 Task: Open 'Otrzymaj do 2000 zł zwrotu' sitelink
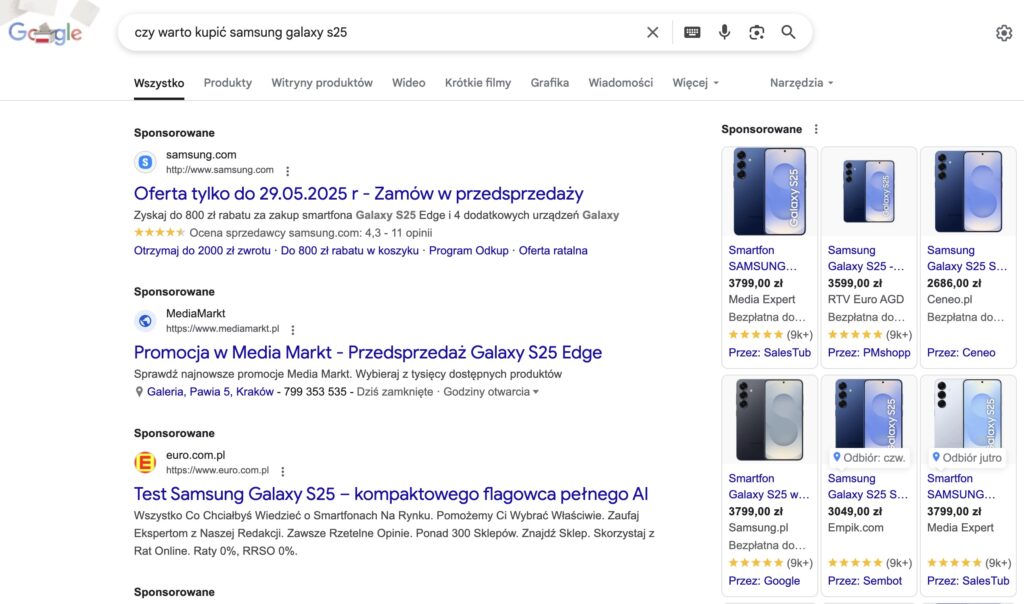pos(202,251)
